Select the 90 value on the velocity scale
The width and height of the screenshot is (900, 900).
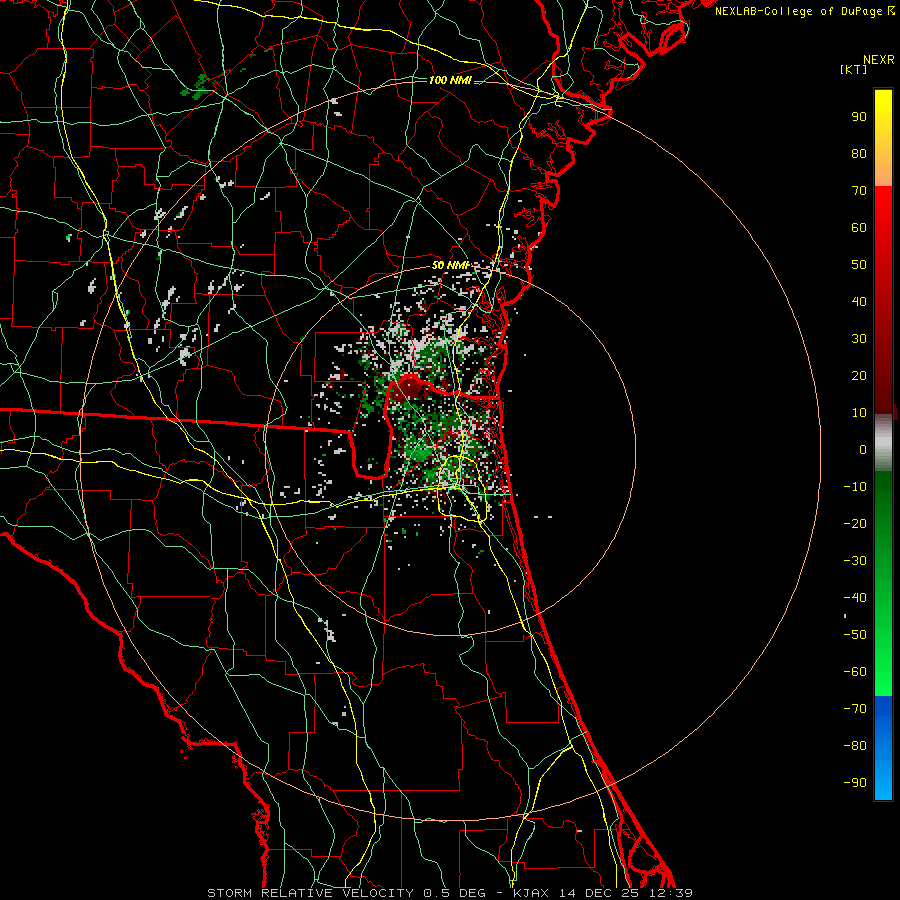pos(859,117)
